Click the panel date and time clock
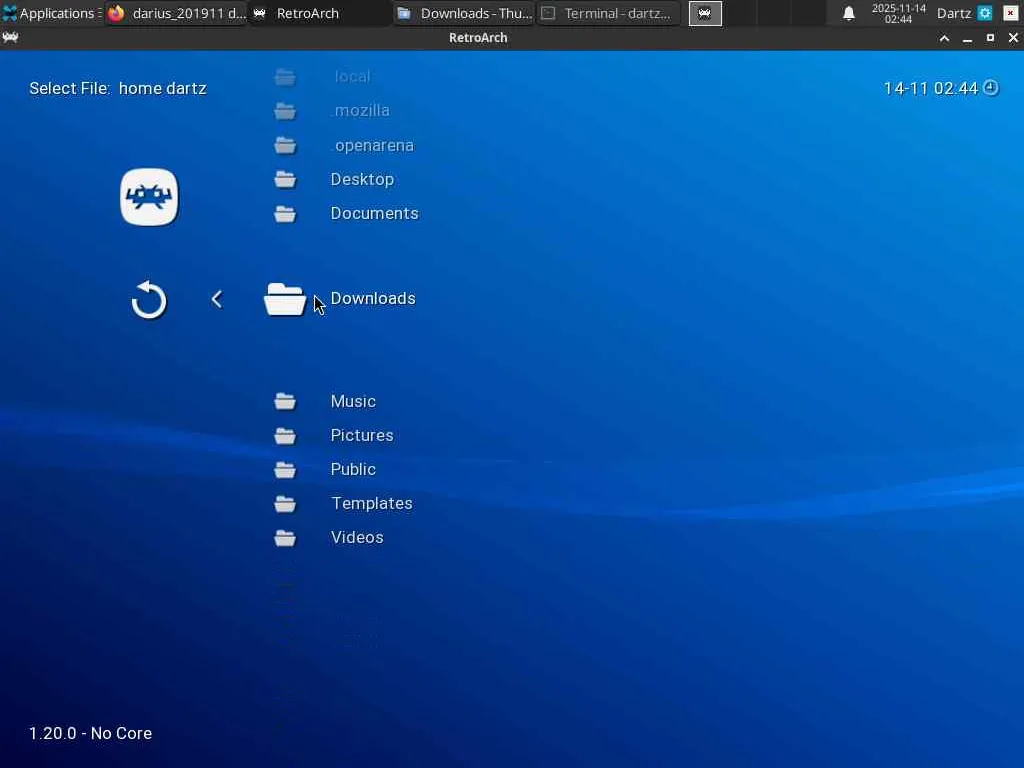This screenshot has width=1024, height=768. tap(899, 13)
